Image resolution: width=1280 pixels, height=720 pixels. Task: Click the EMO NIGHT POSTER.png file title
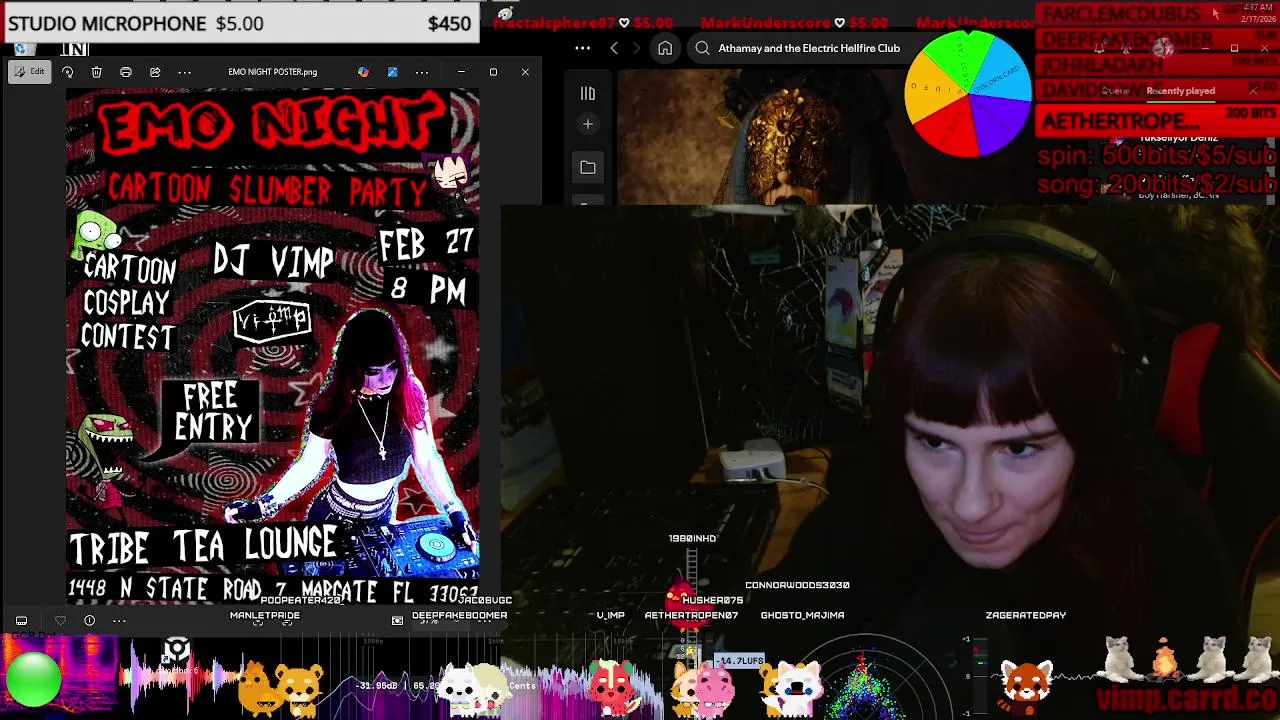coord(272,72)
